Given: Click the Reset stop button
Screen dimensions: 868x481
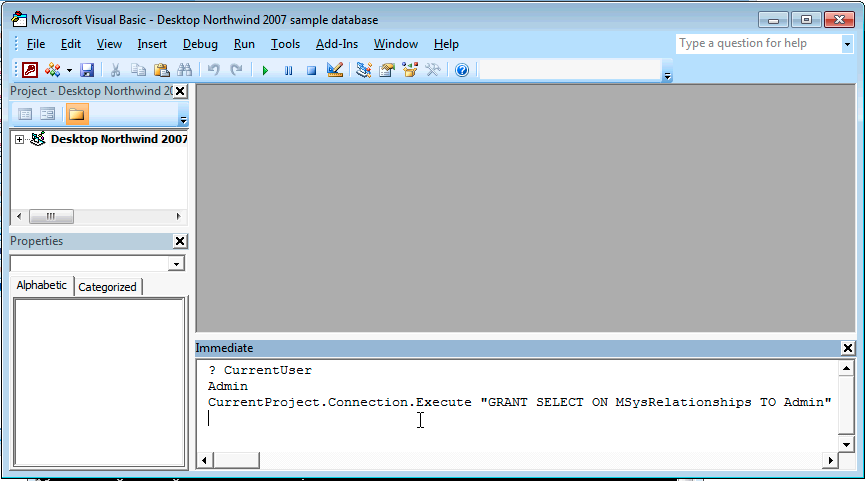Looking at the screenshot, I should [x=311, y=70].
